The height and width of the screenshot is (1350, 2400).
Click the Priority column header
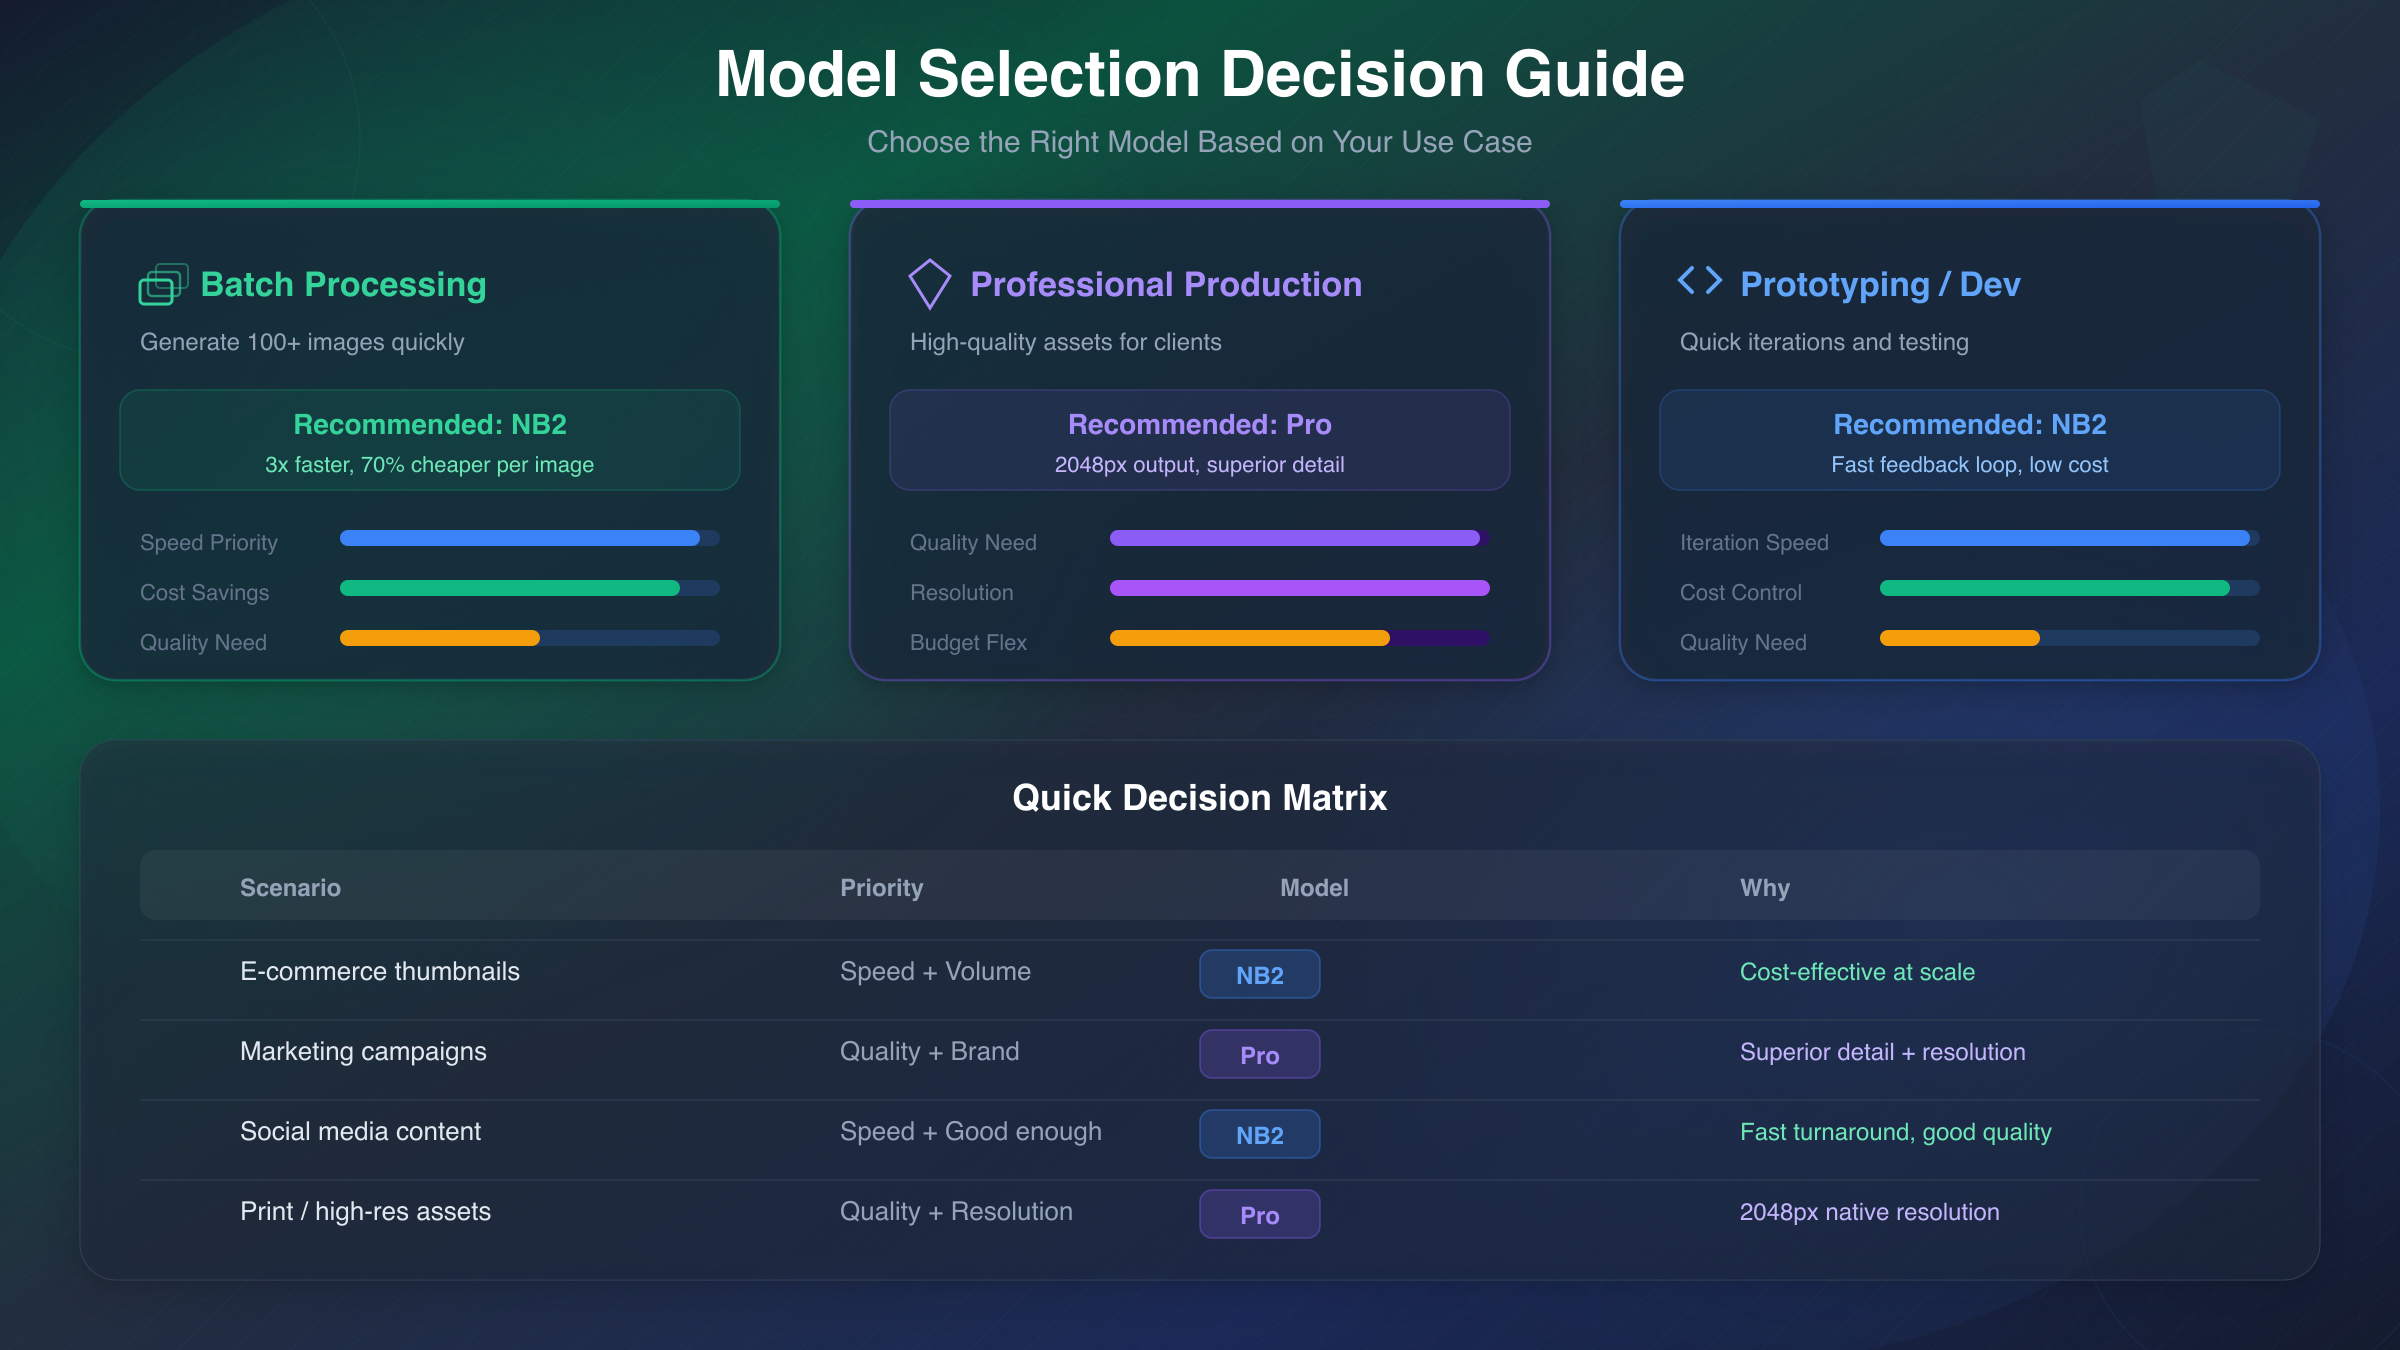(x=881, y=888)
